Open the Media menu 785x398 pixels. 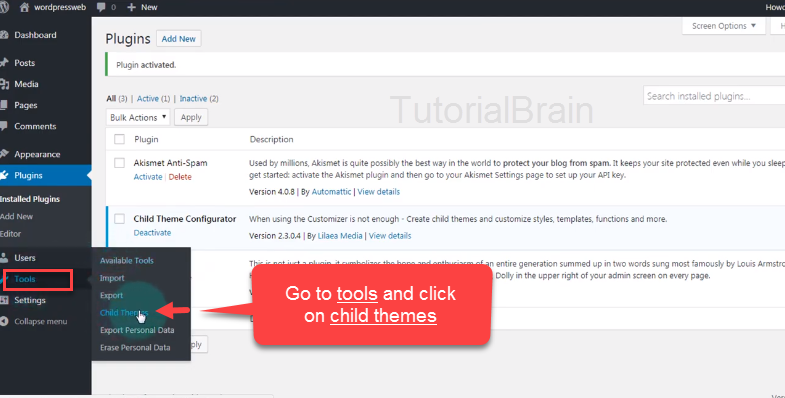point(26,84)
